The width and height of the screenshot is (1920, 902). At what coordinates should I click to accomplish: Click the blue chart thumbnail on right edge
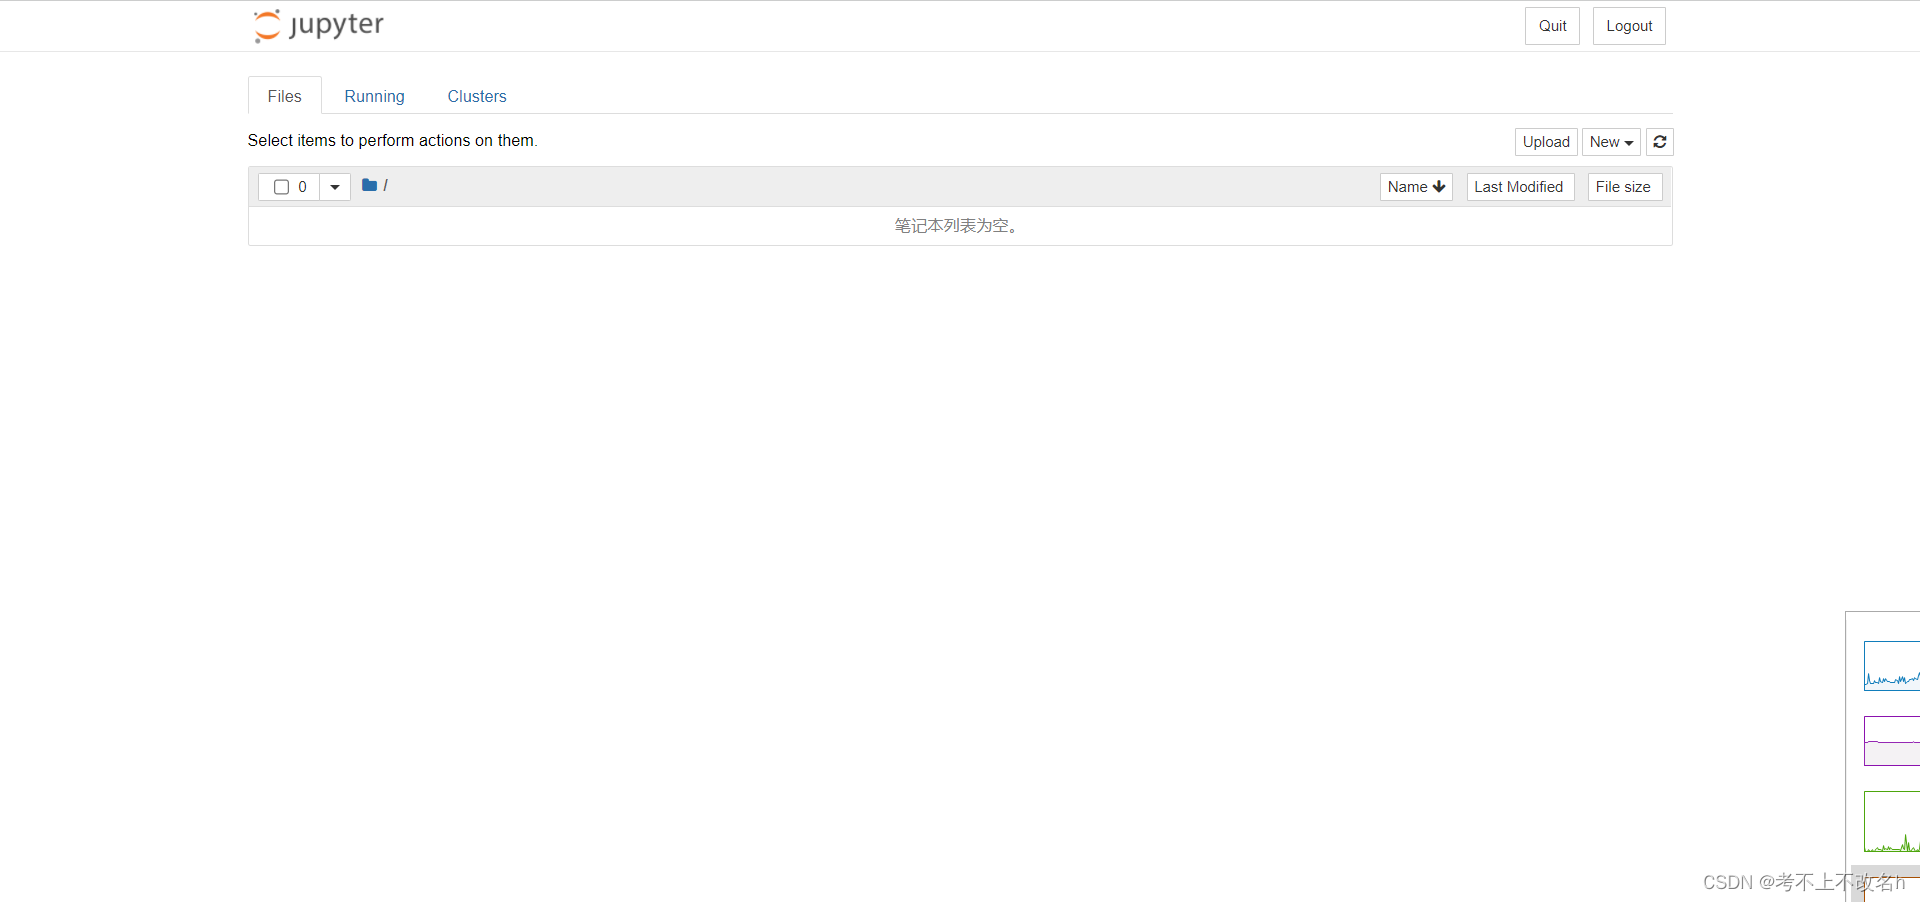(1893, 667)
